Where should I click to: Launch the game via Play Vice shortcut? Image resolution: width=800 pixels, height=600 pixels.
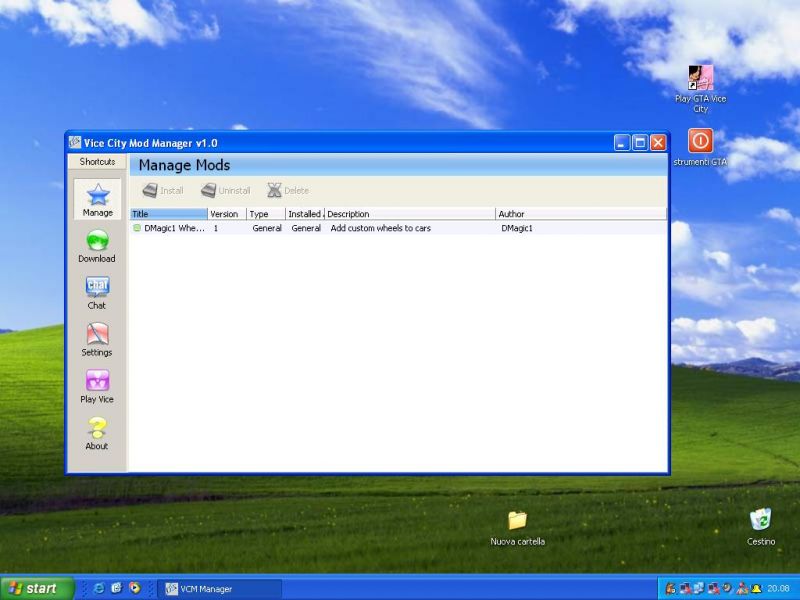pyautogui.click(x=97, y=387)
